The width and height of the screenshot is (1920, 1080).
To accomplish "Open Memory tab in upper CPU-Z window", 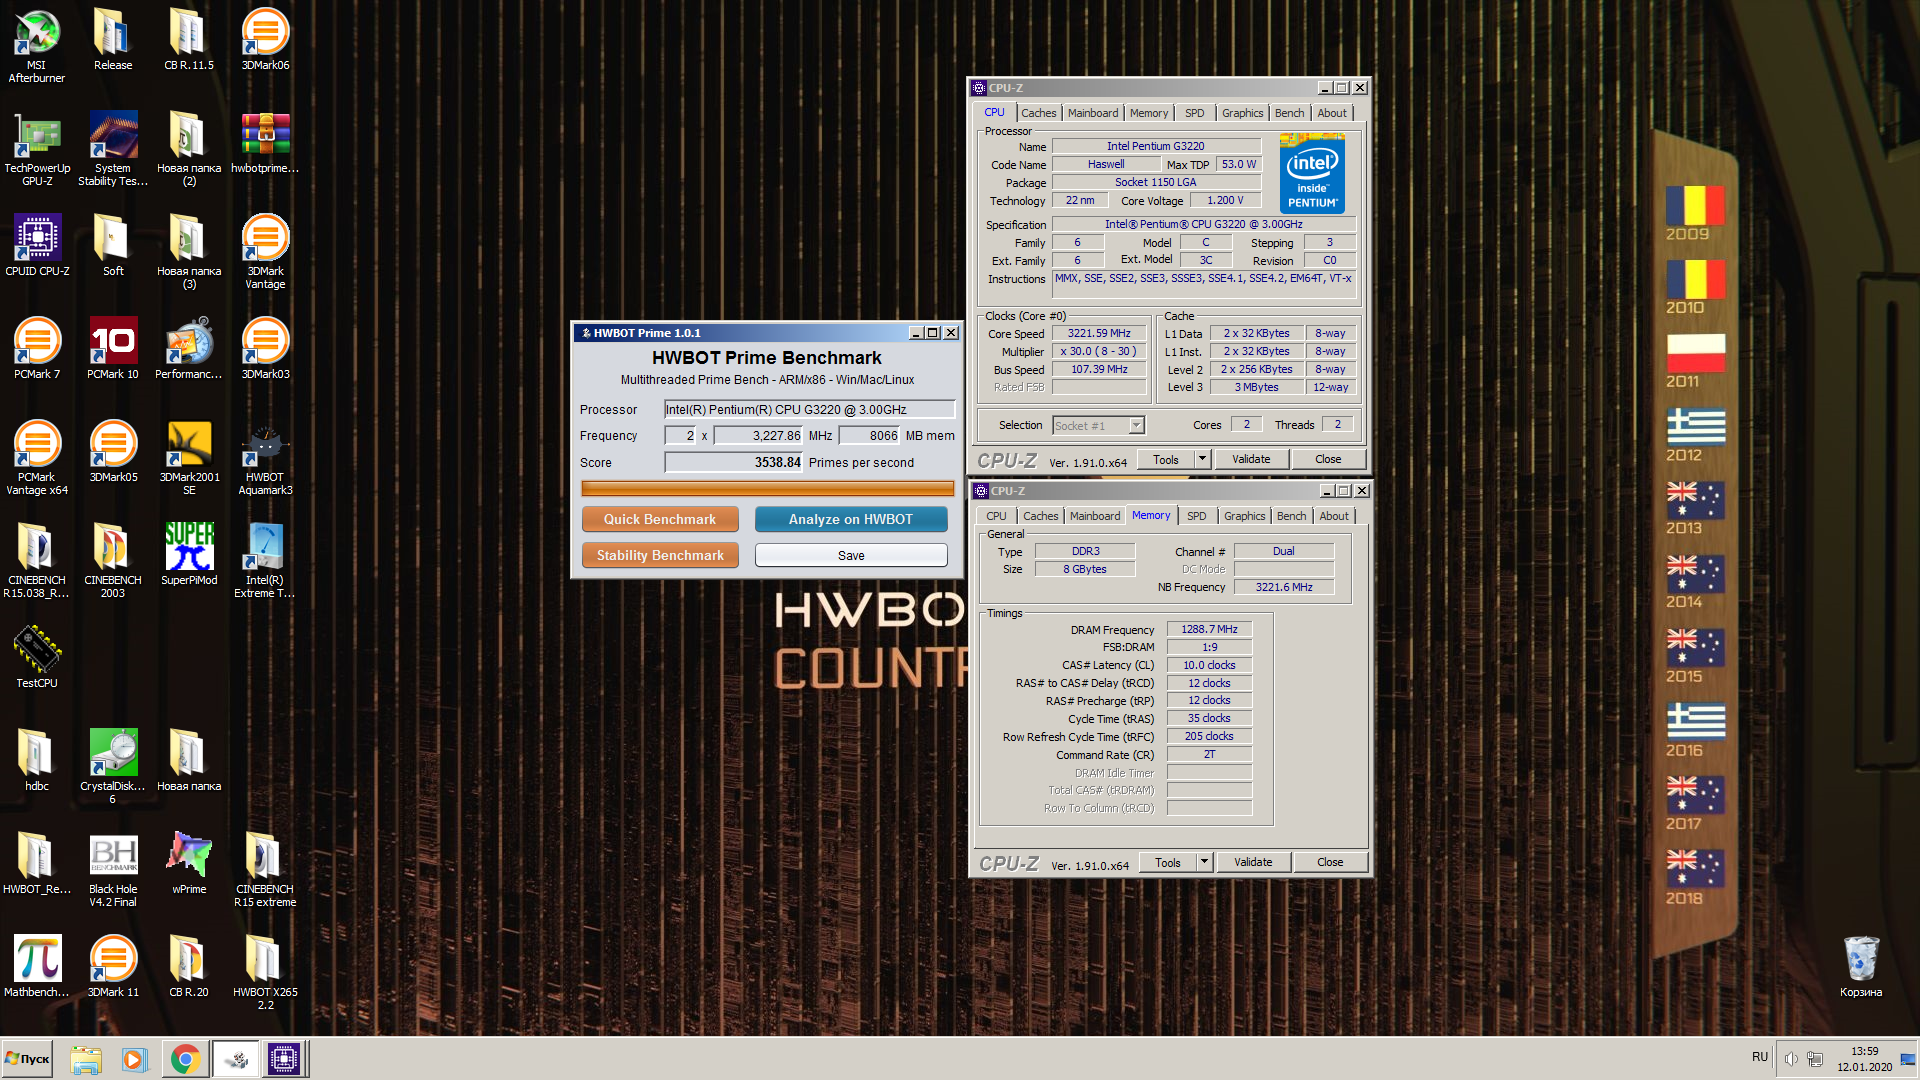I will 1149,113.
